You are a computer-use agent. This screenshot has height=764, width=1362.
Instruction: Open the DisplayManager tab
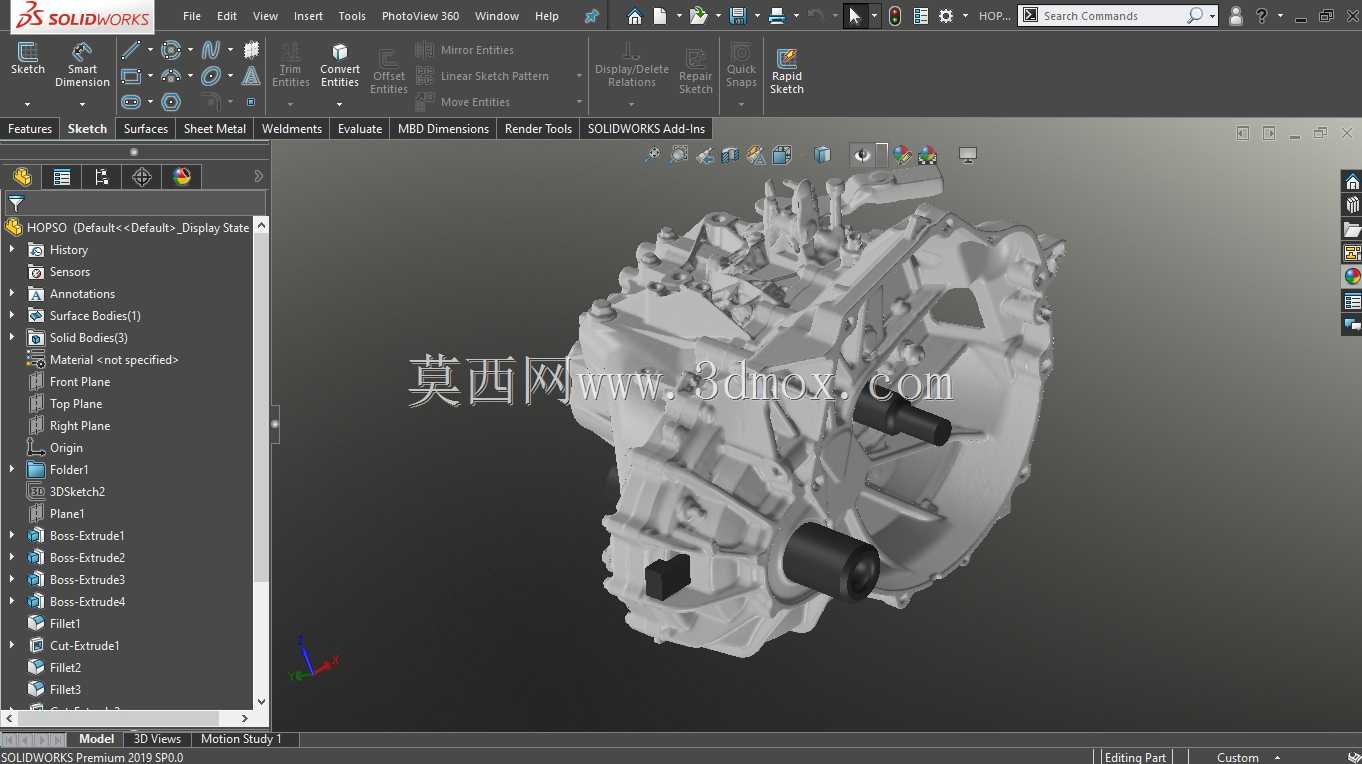click(x=182, y=177)
